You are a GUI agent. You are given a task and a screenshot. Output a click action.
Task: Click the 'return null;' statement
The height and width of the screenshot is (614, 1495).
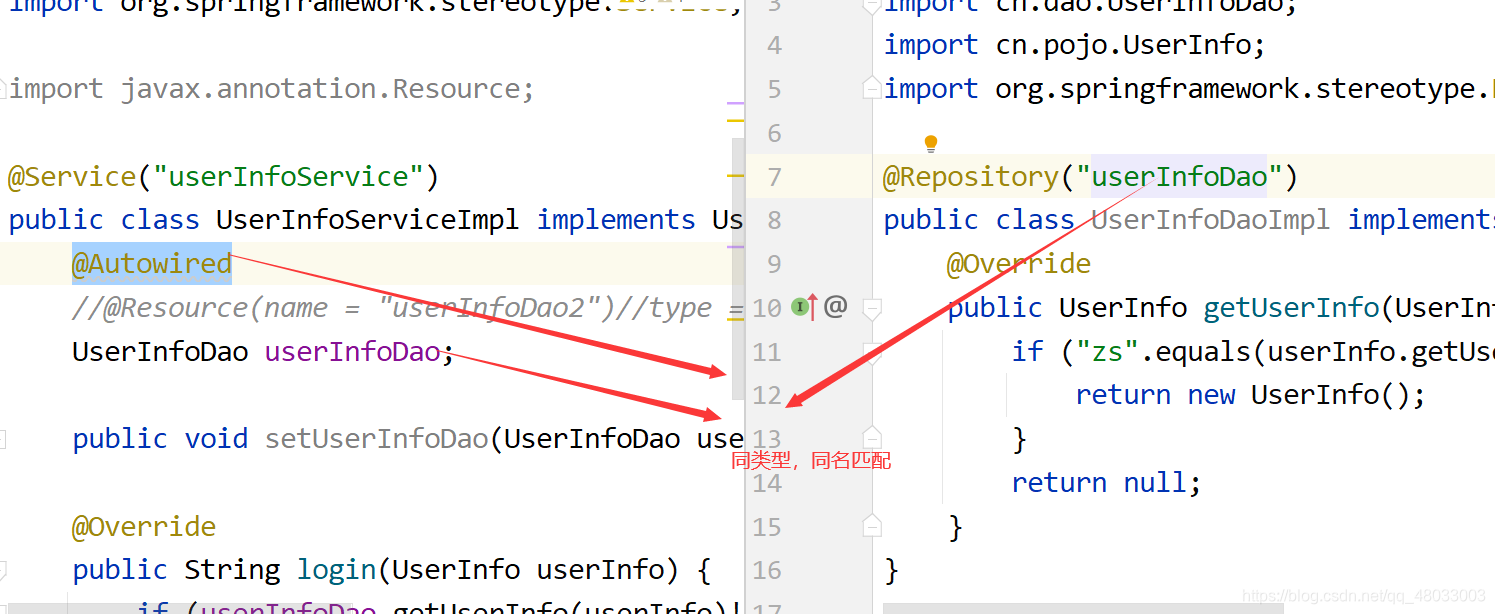click(x=1106, y=483)
